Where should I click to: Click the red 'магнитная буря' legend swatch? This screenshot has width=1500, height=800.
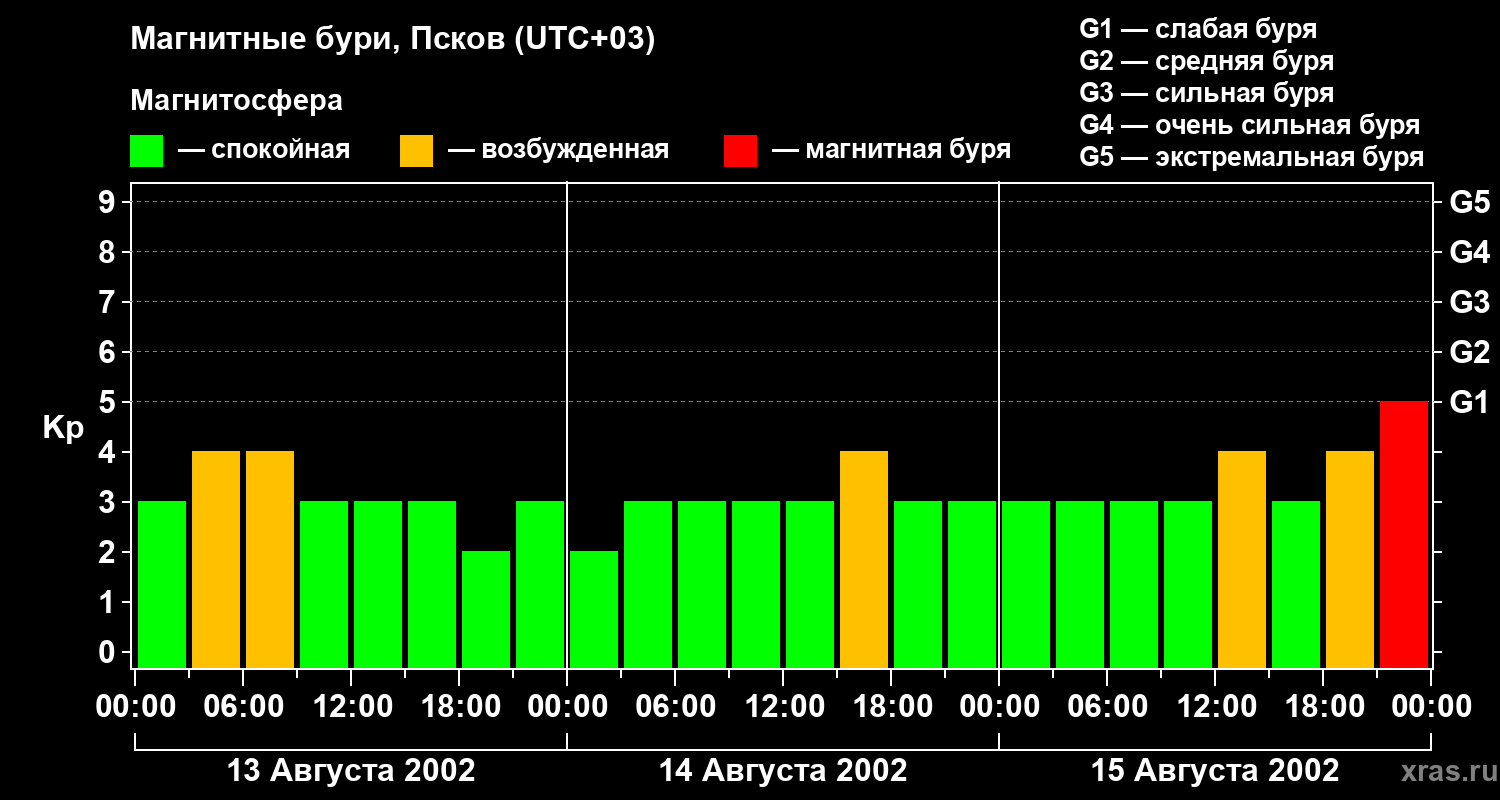[x=740, y=151]
